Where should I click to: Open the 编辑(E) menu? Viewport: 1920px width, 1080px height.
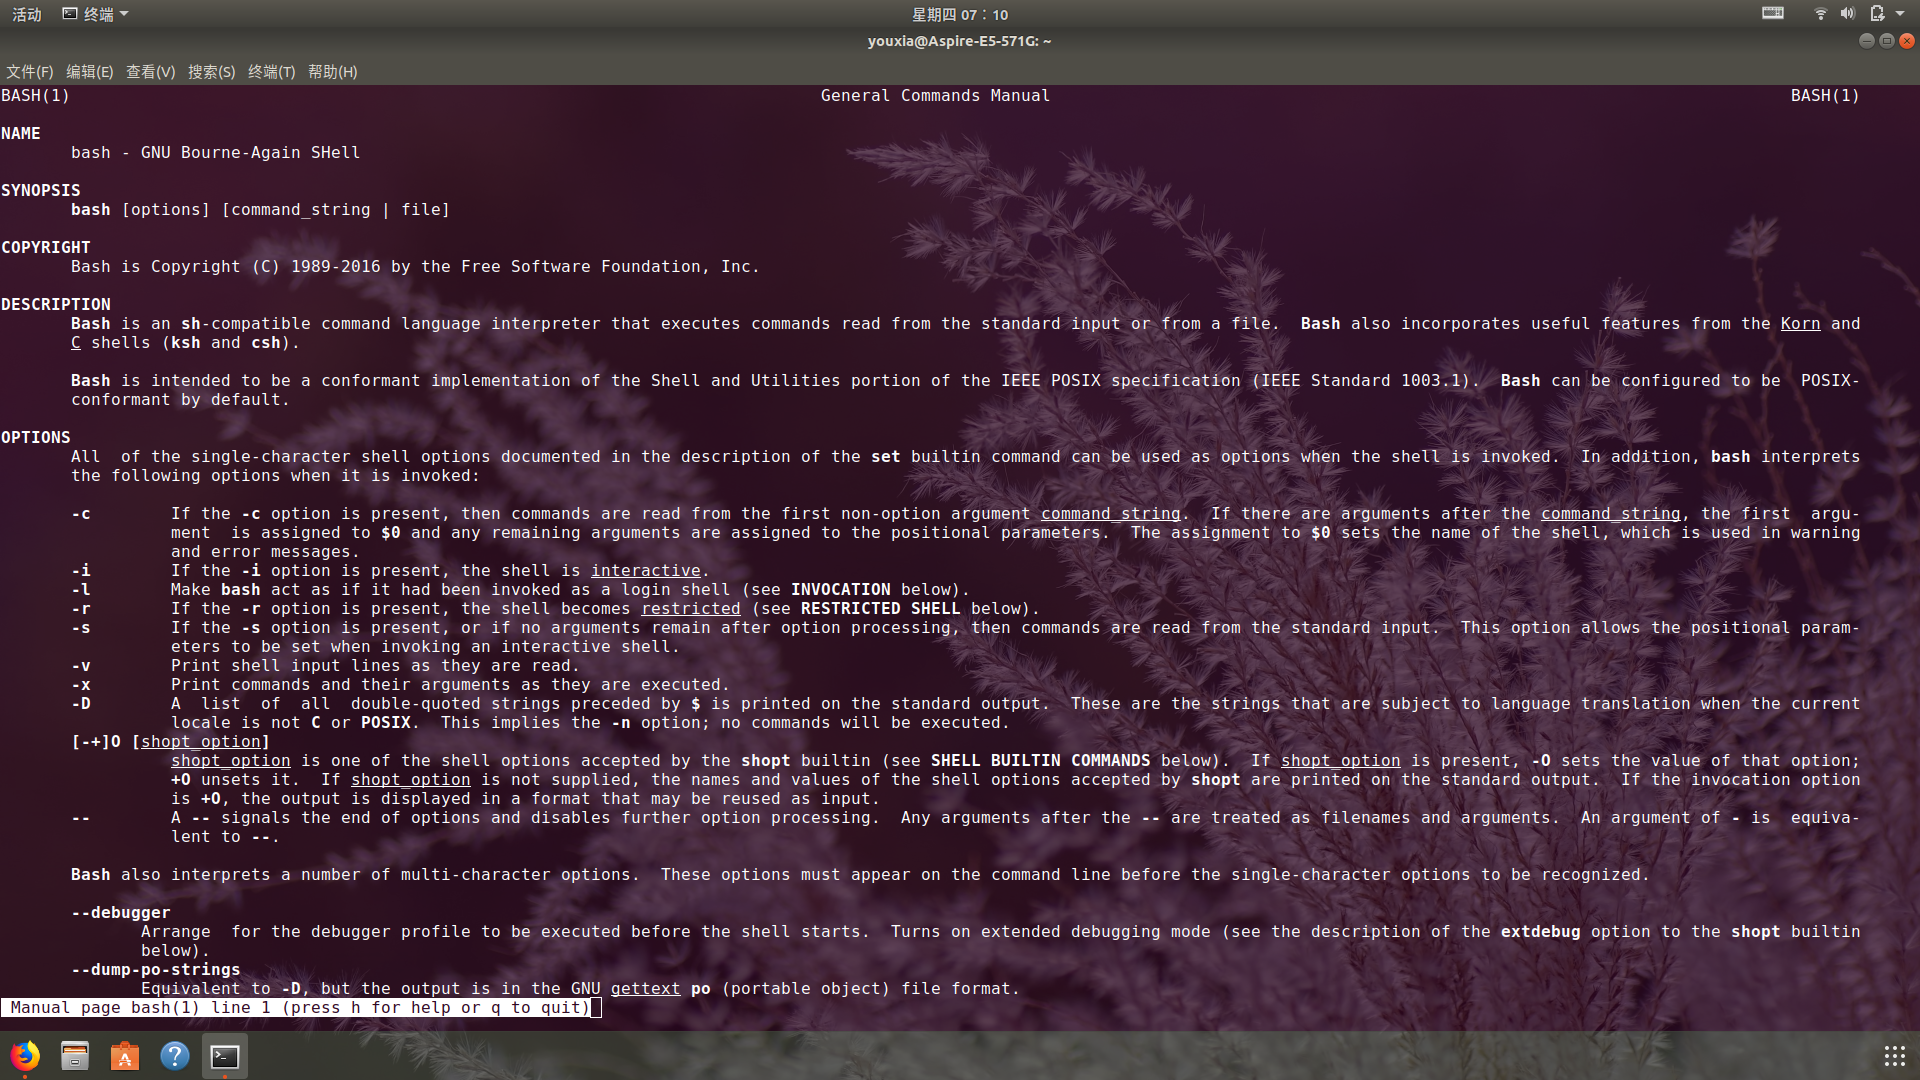[x=89, y=72]
